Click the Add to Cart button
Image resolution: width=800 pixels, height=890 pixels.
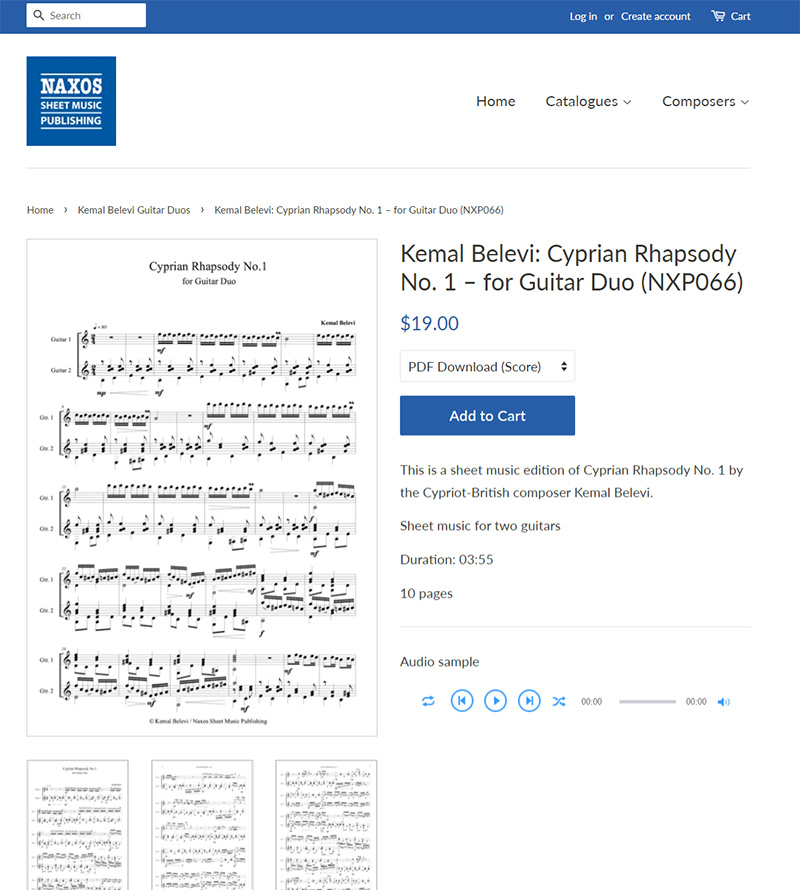coord(487,416)
